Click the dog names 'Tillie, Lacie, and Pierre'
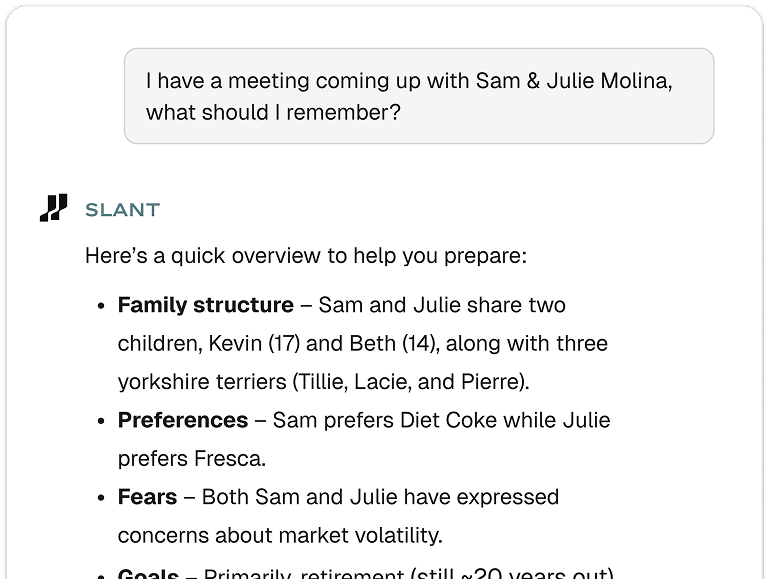 409,382
